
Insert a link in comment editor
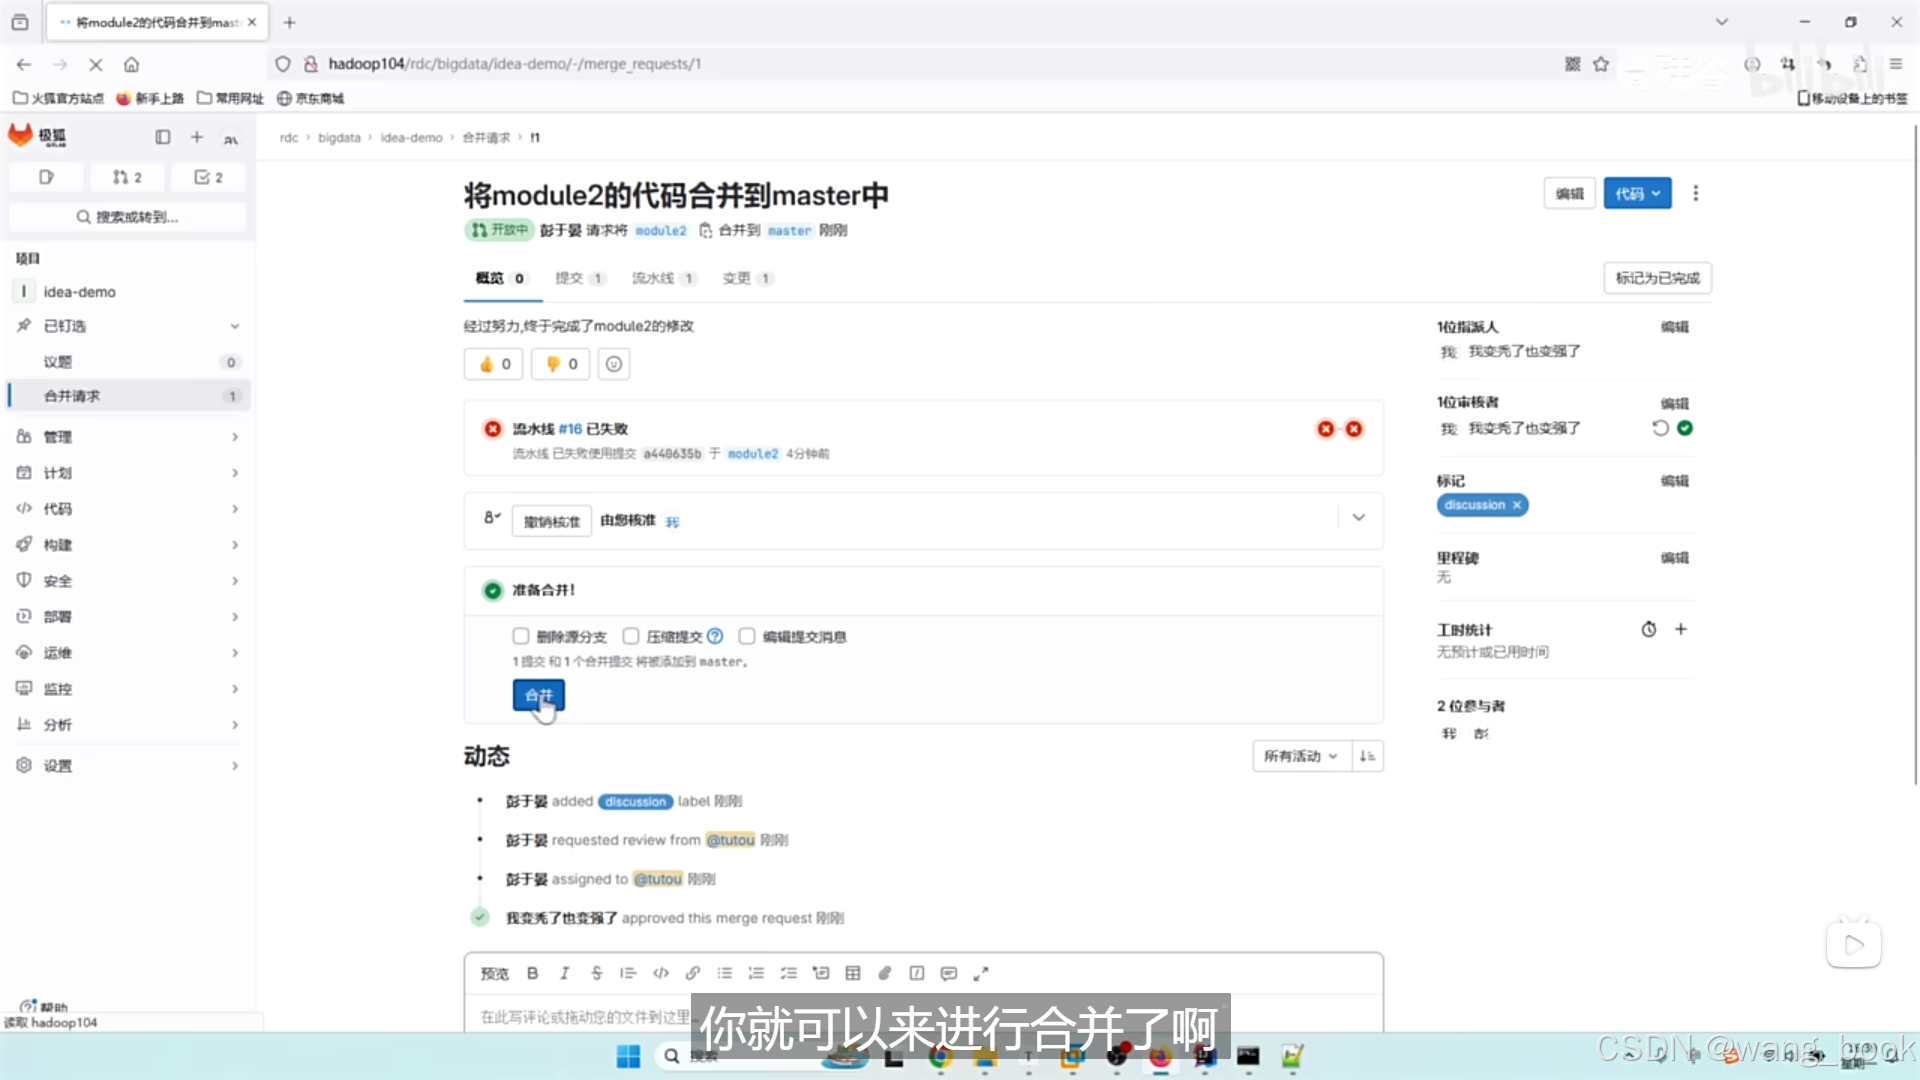693,973
